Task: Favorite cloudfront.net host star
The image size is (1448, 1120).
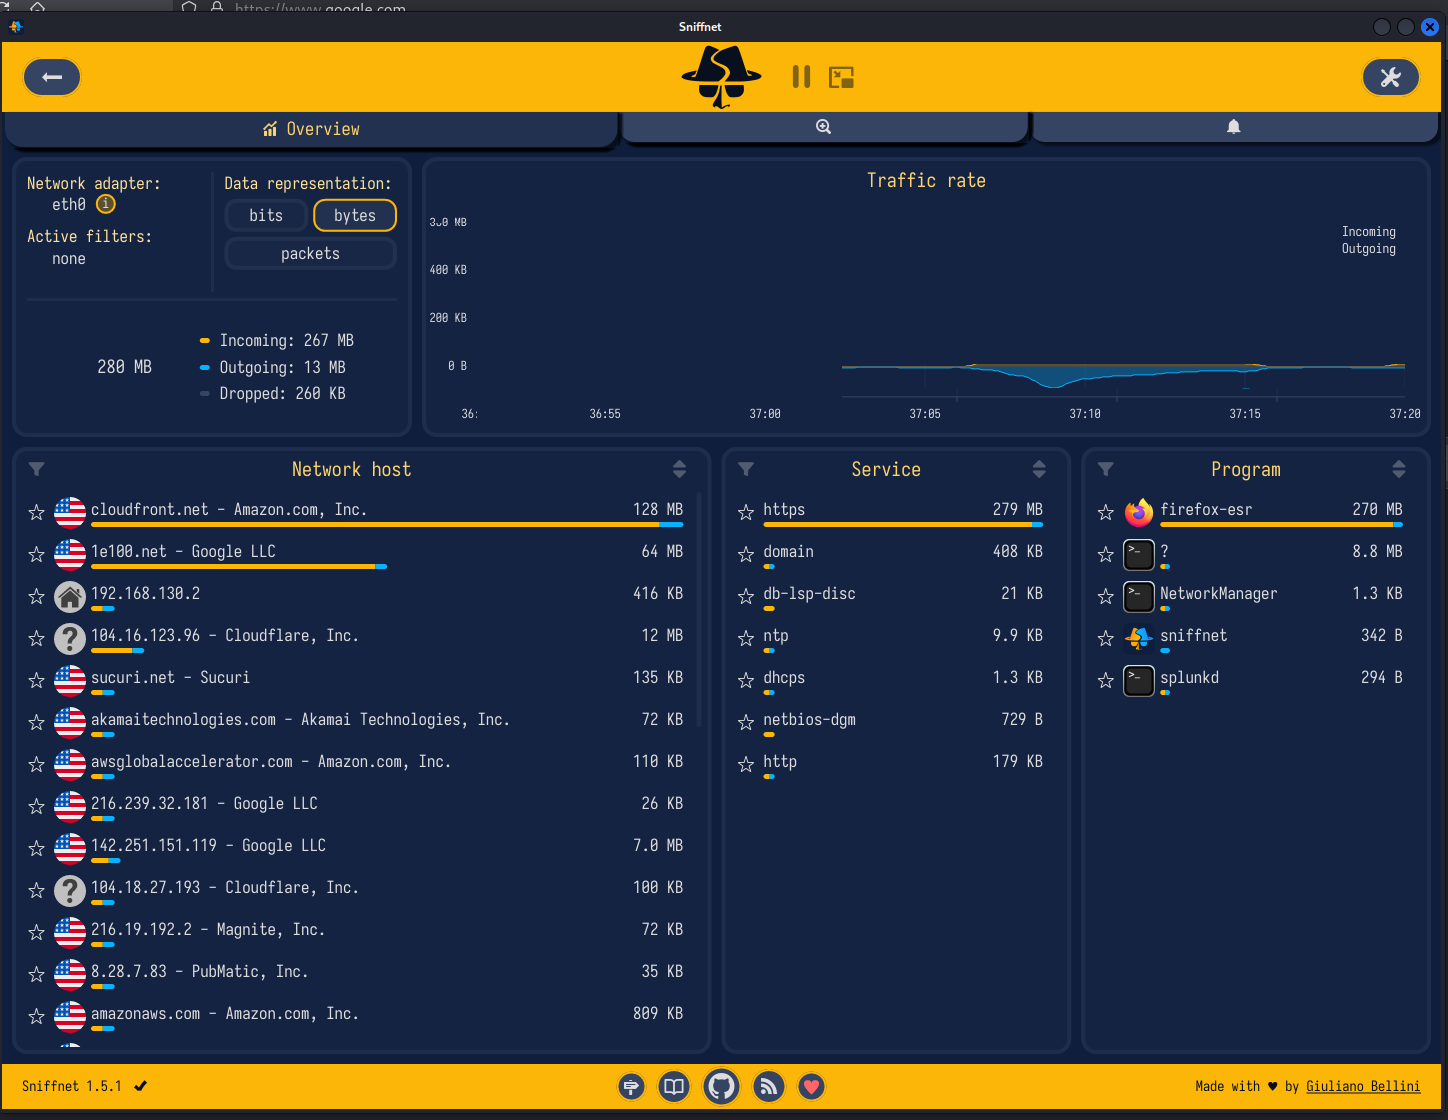Action: click(x=37, y=512)
